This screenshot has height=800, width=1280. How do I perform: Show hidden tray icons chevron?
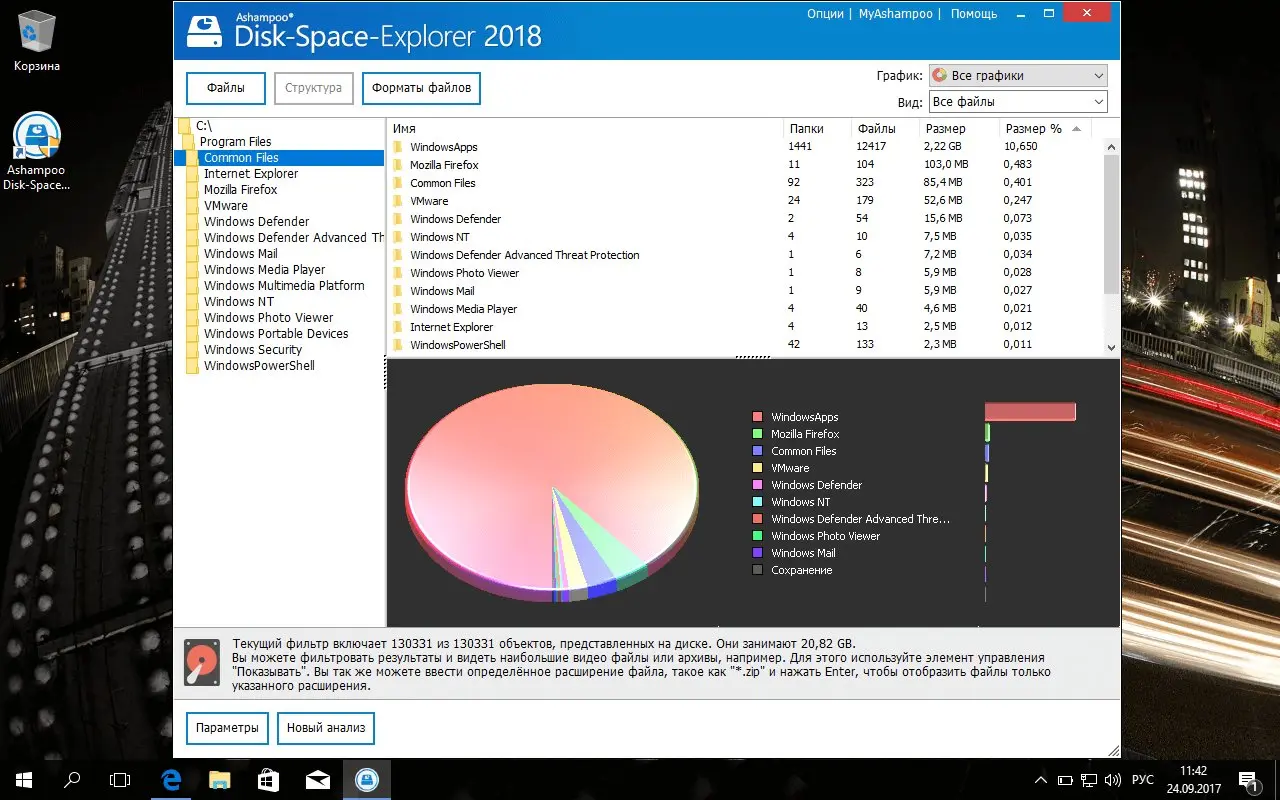coord(1040,780)
